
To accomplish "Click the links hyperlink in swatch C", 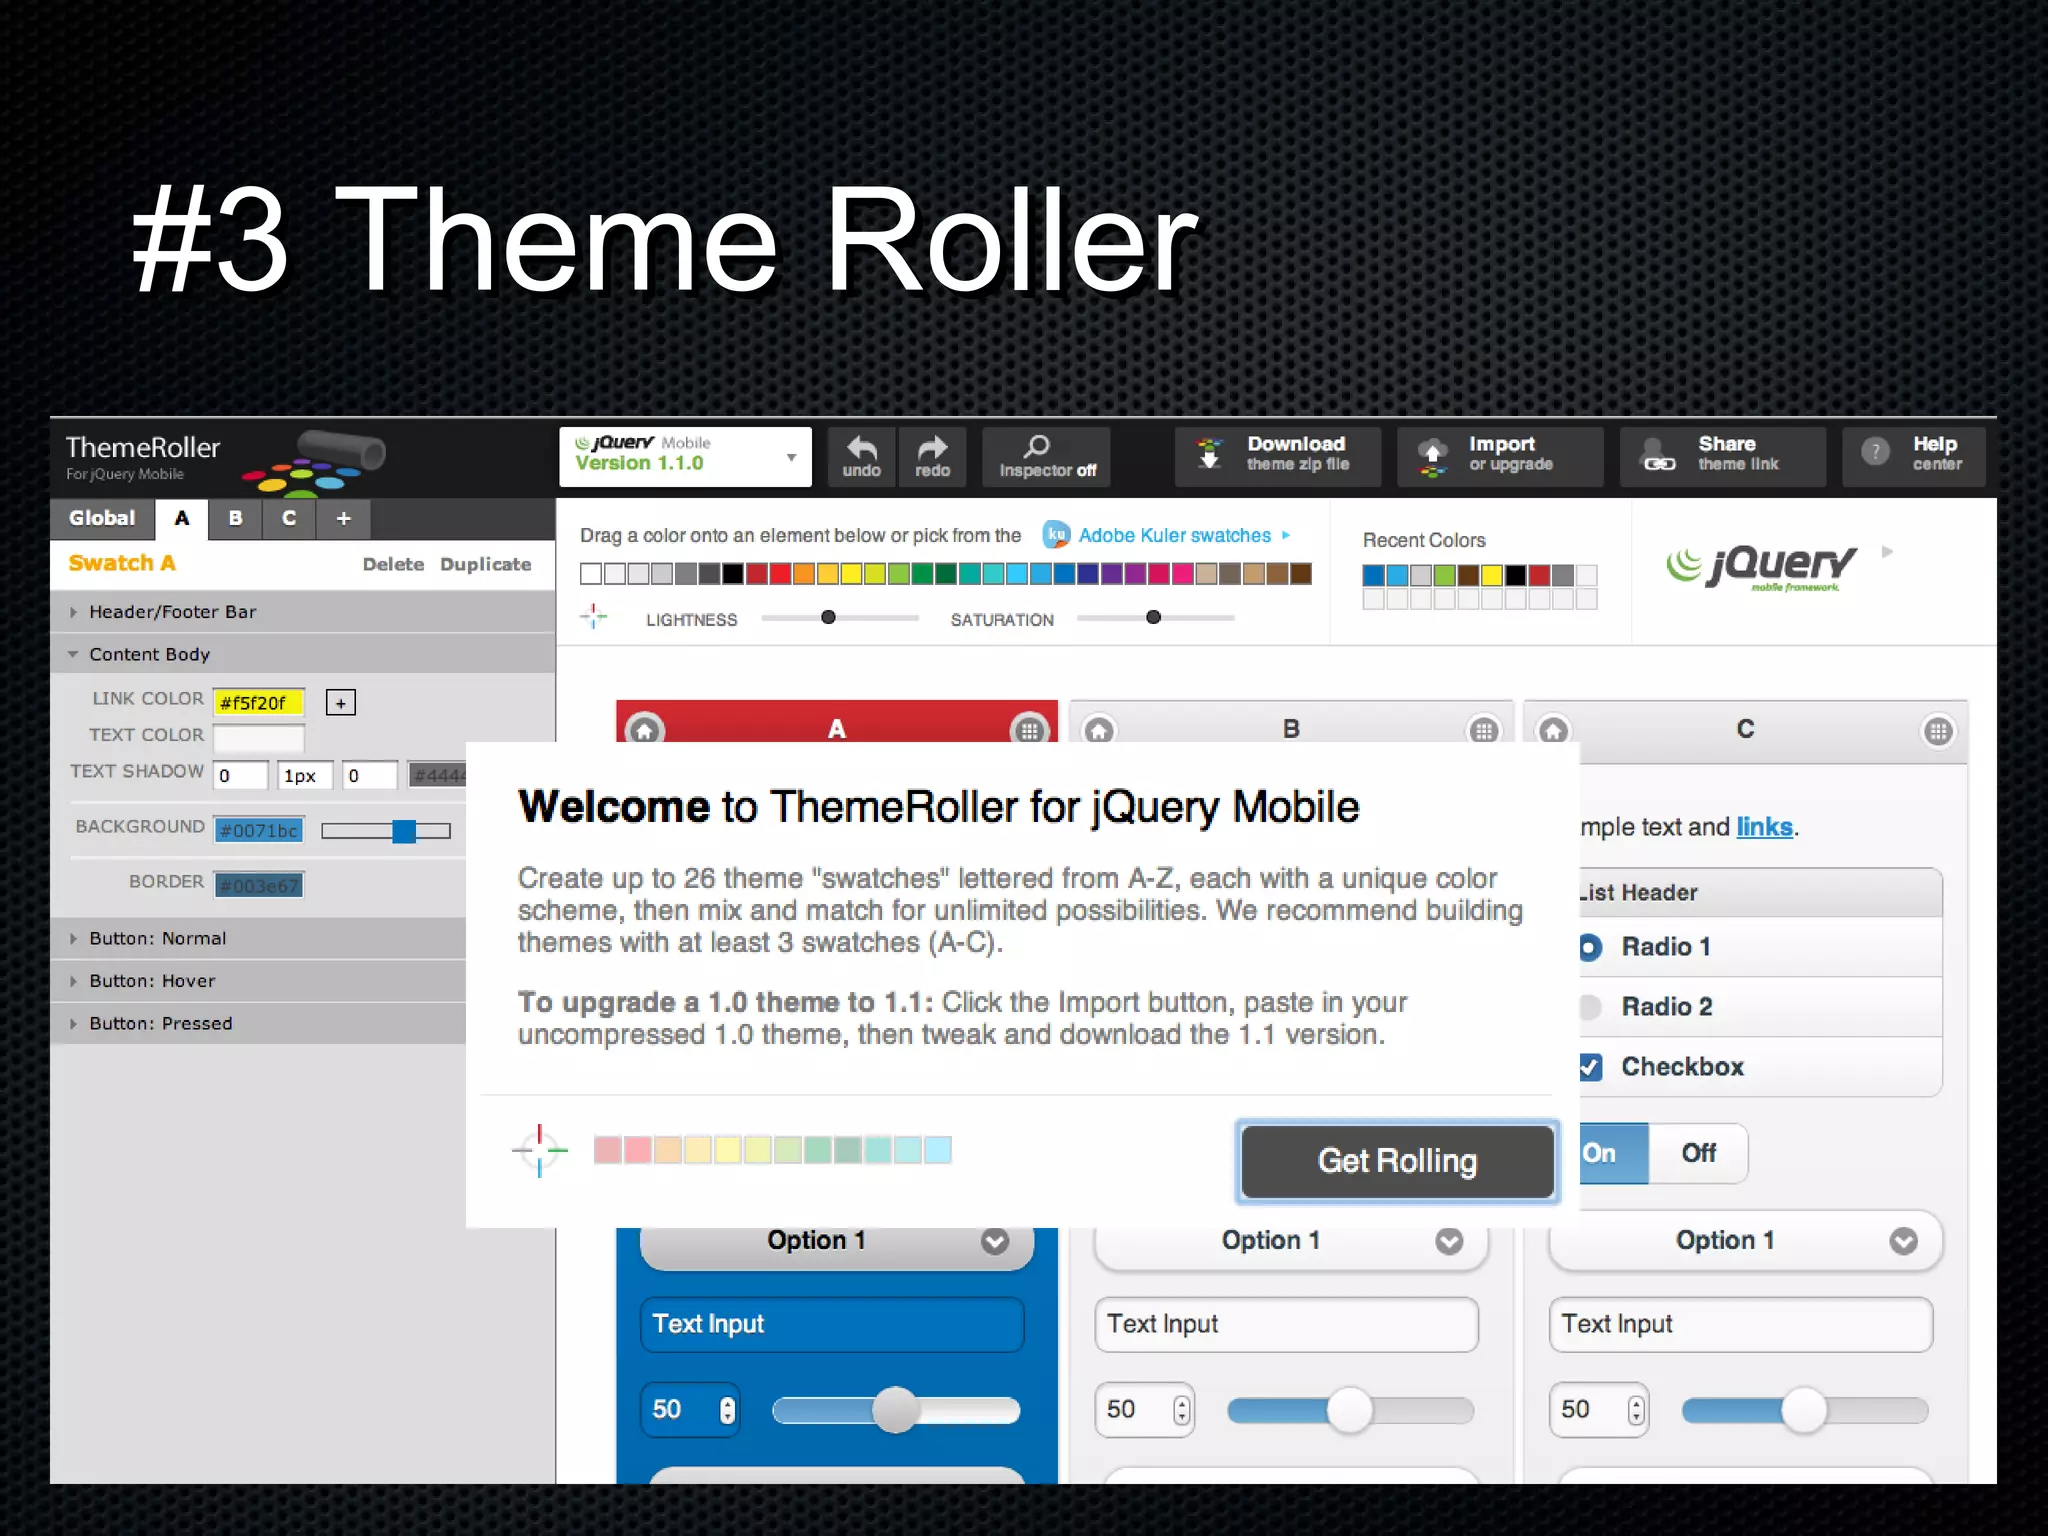I will pyautogui.click(x=1764, y=827).
